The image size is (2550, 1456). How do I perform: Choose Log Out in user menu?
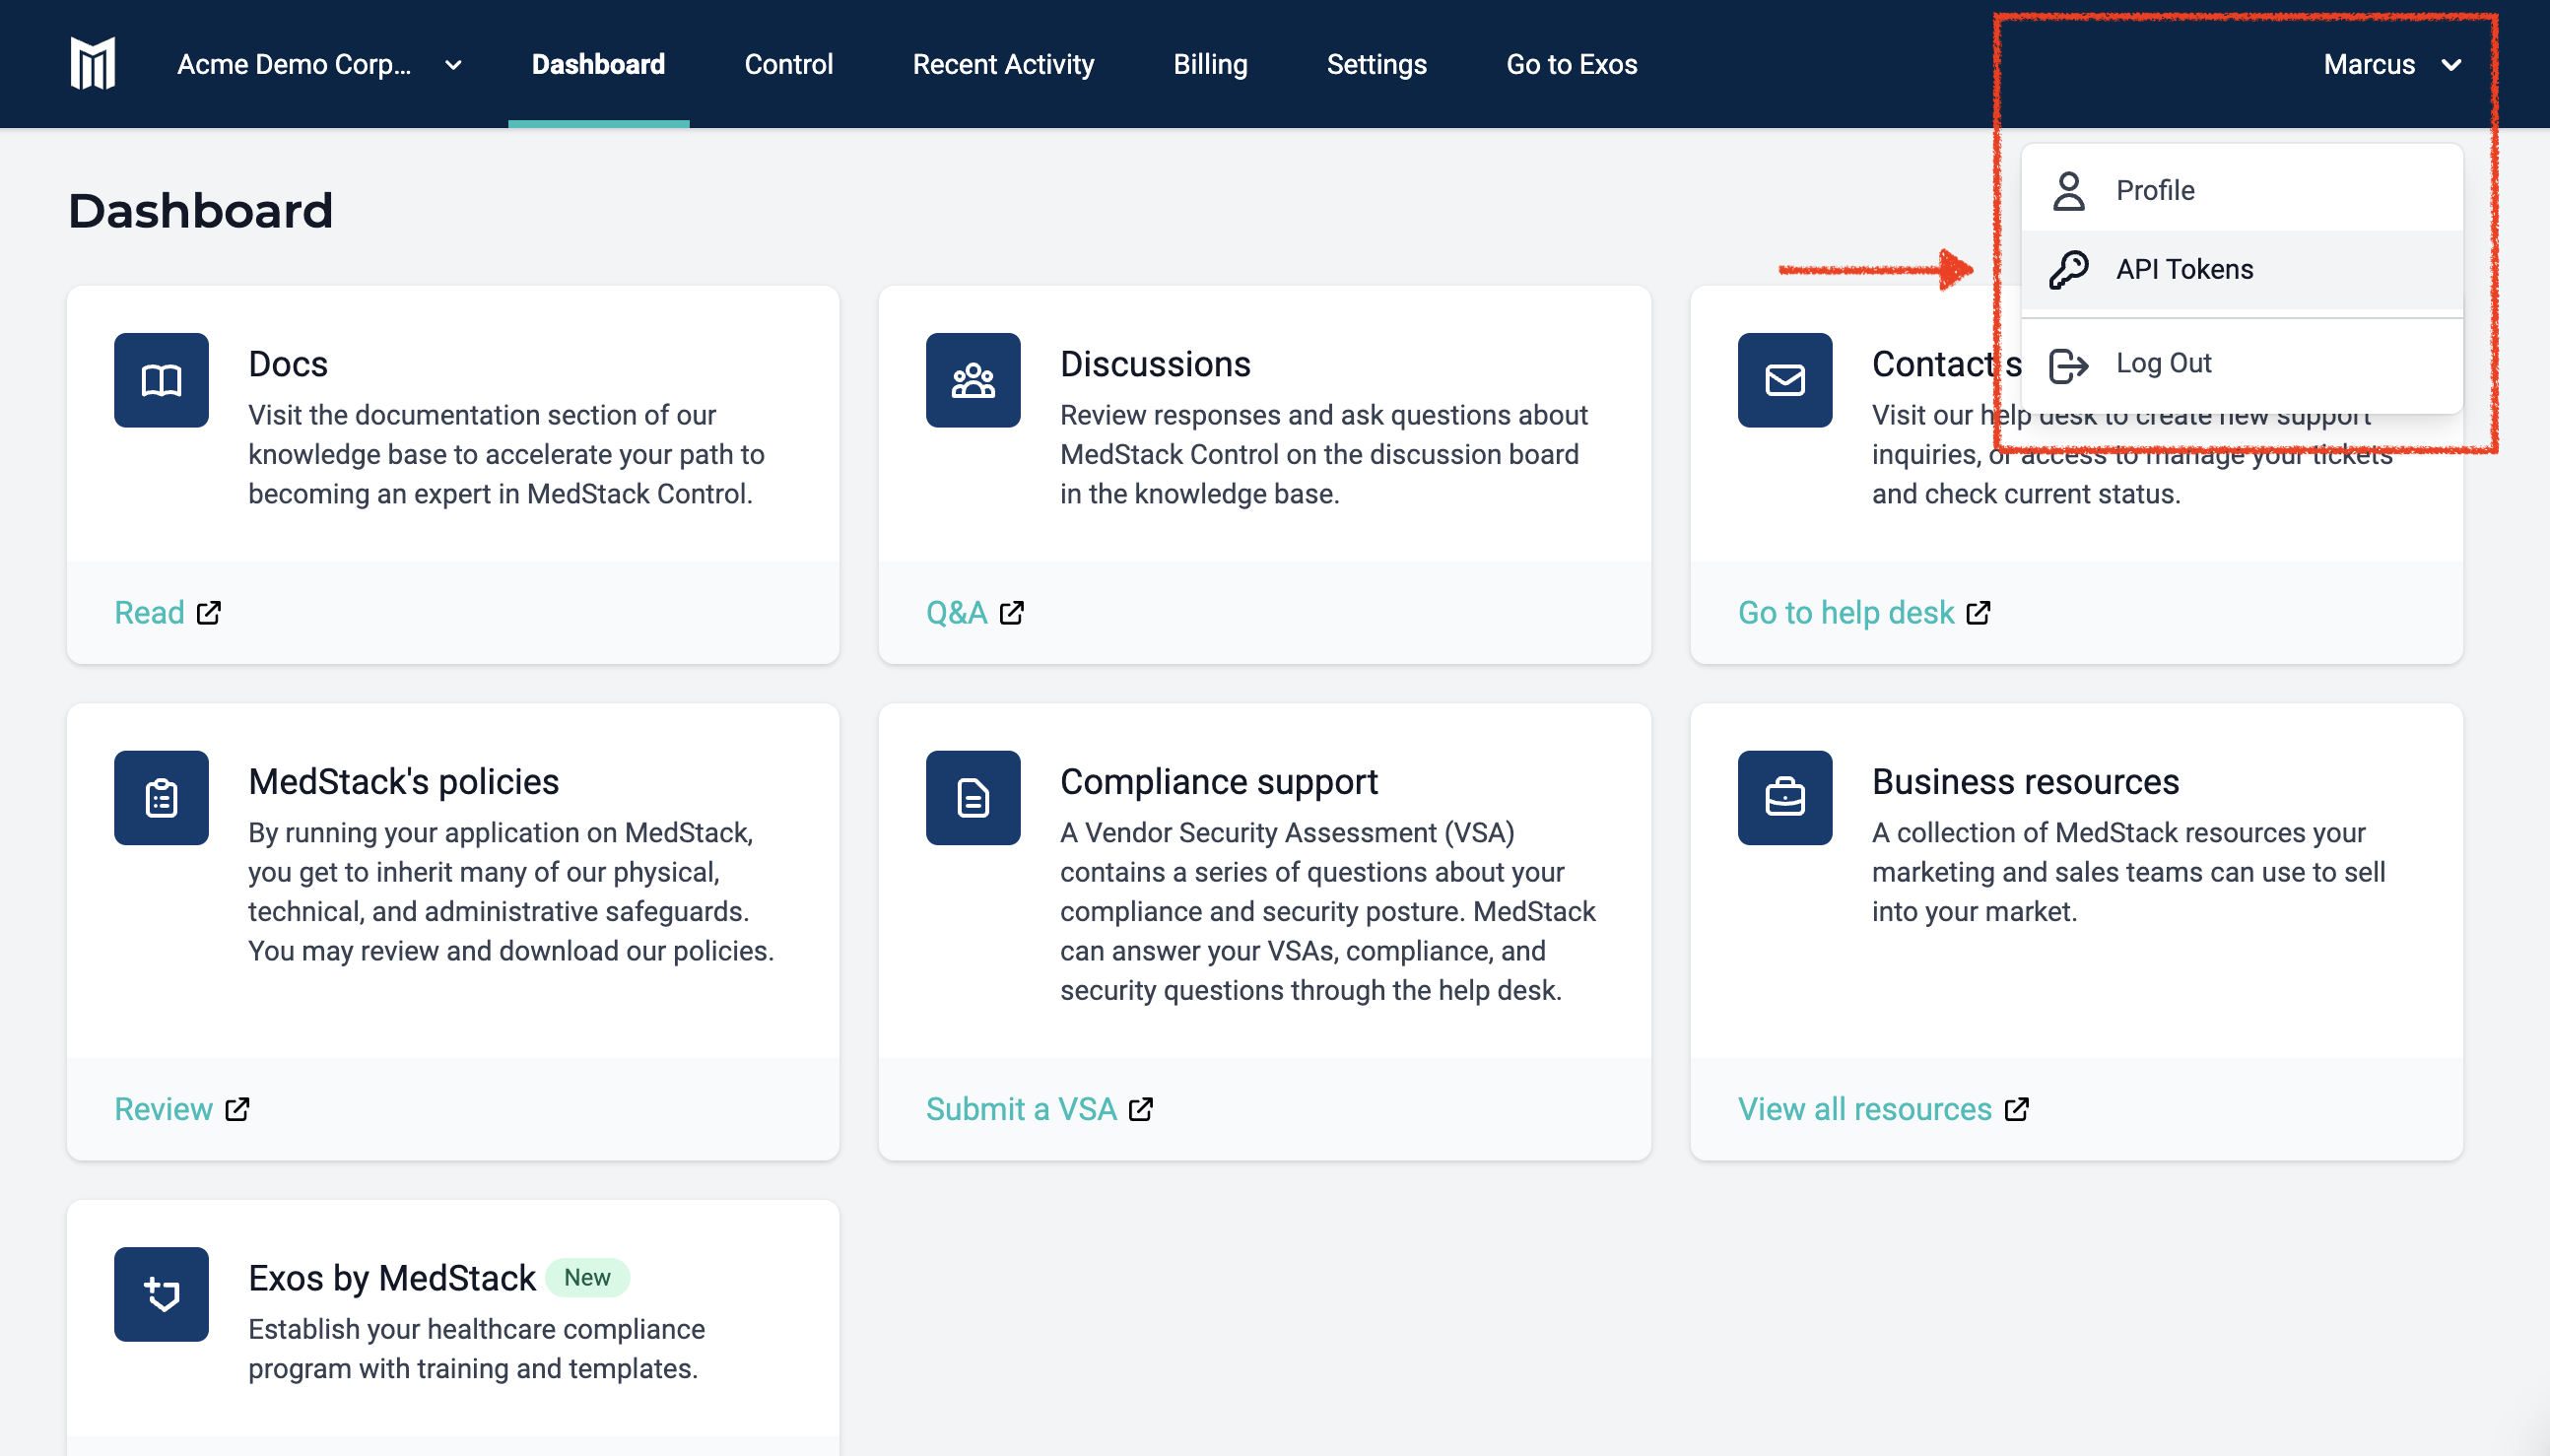click(x=2241, y=364)
